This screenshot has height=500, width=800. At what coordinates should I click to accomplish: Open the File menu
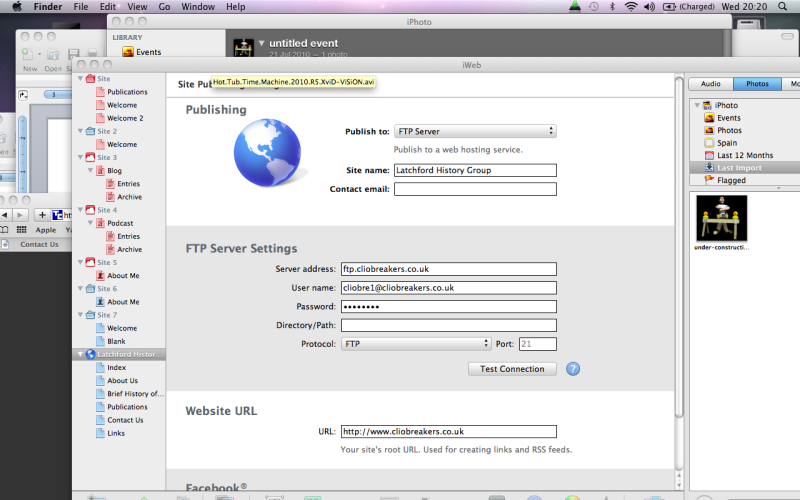(81, 7)
